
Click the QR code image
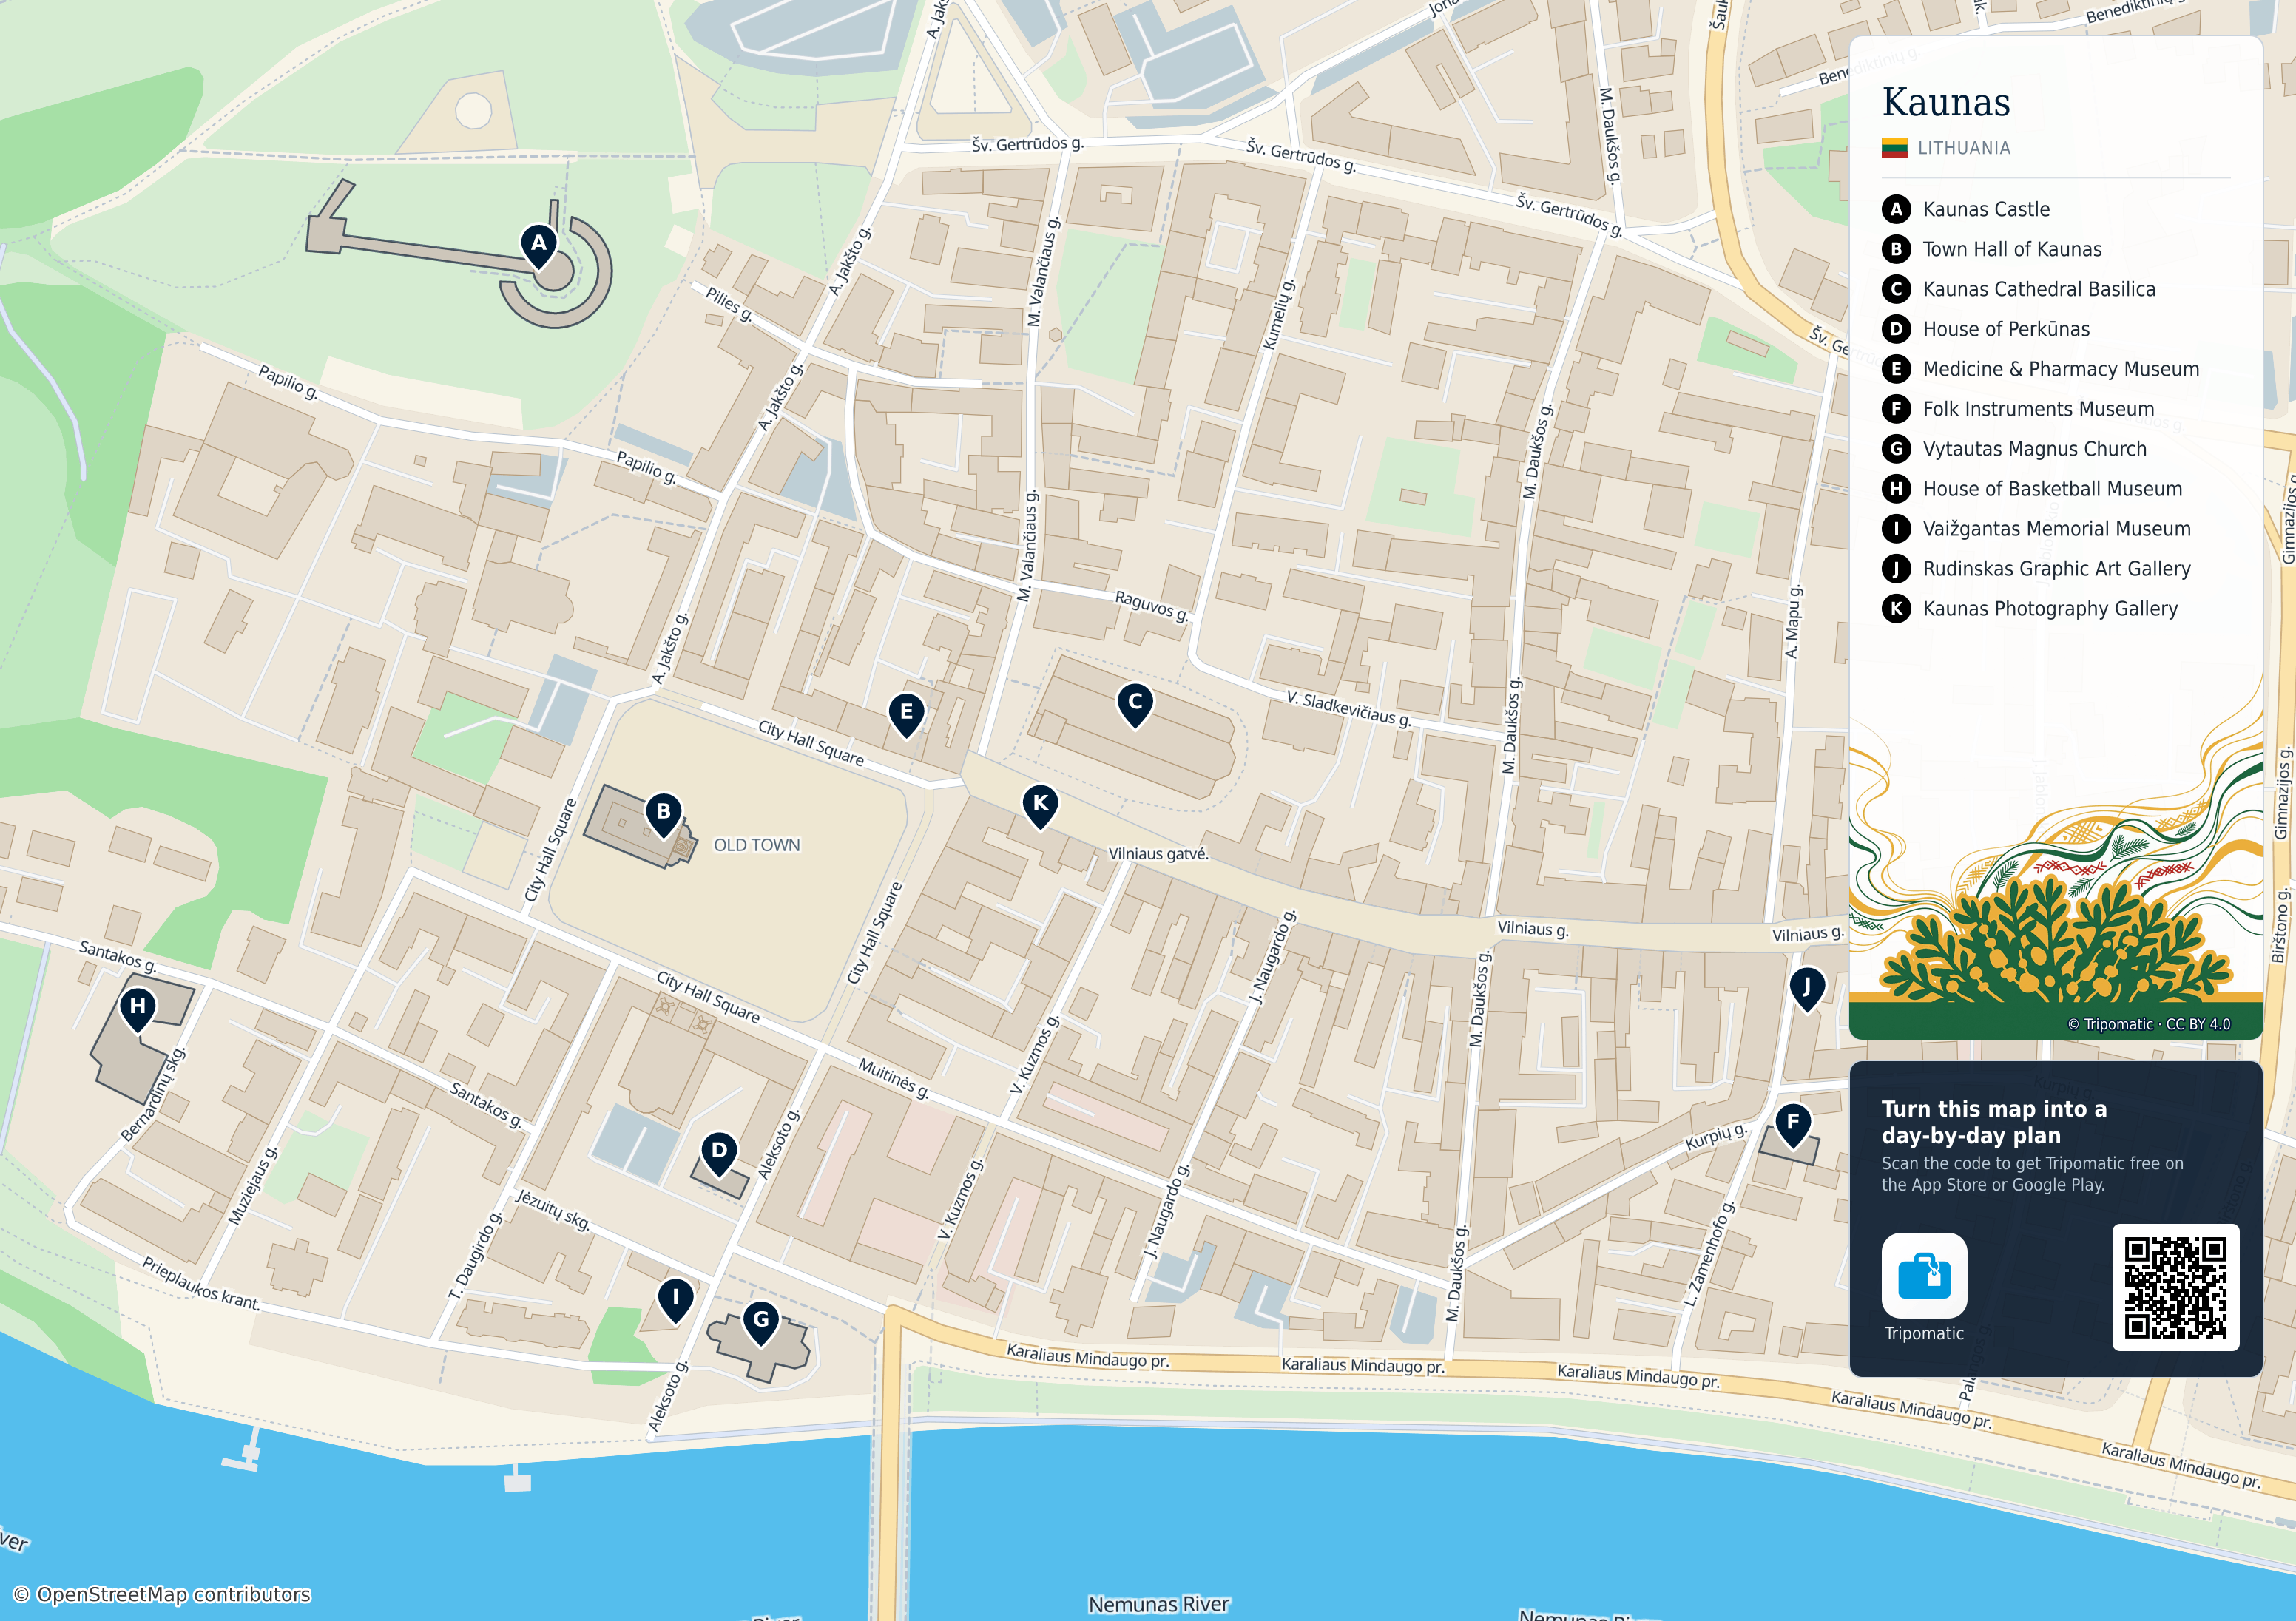pos(2175,1287)
